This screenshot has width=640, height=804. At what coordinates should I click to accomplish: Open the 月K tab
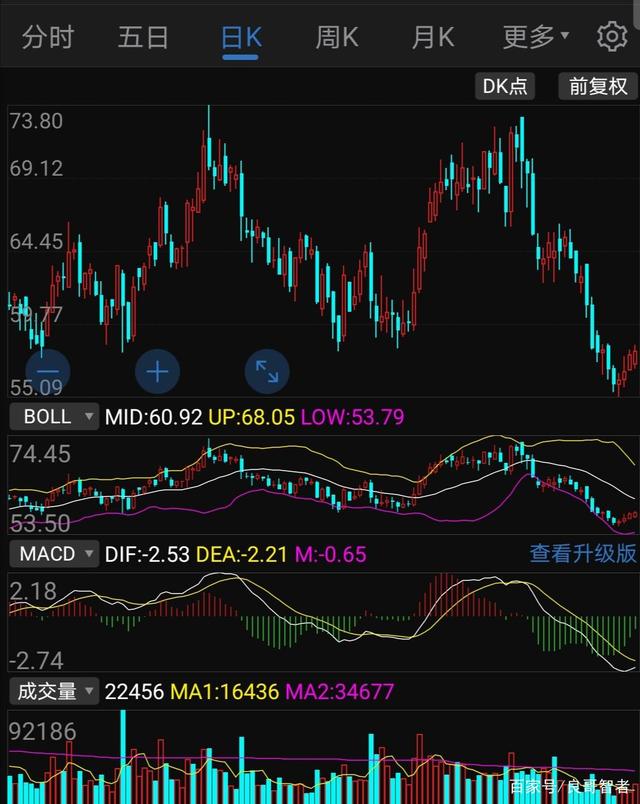click(x=433, y=37)
